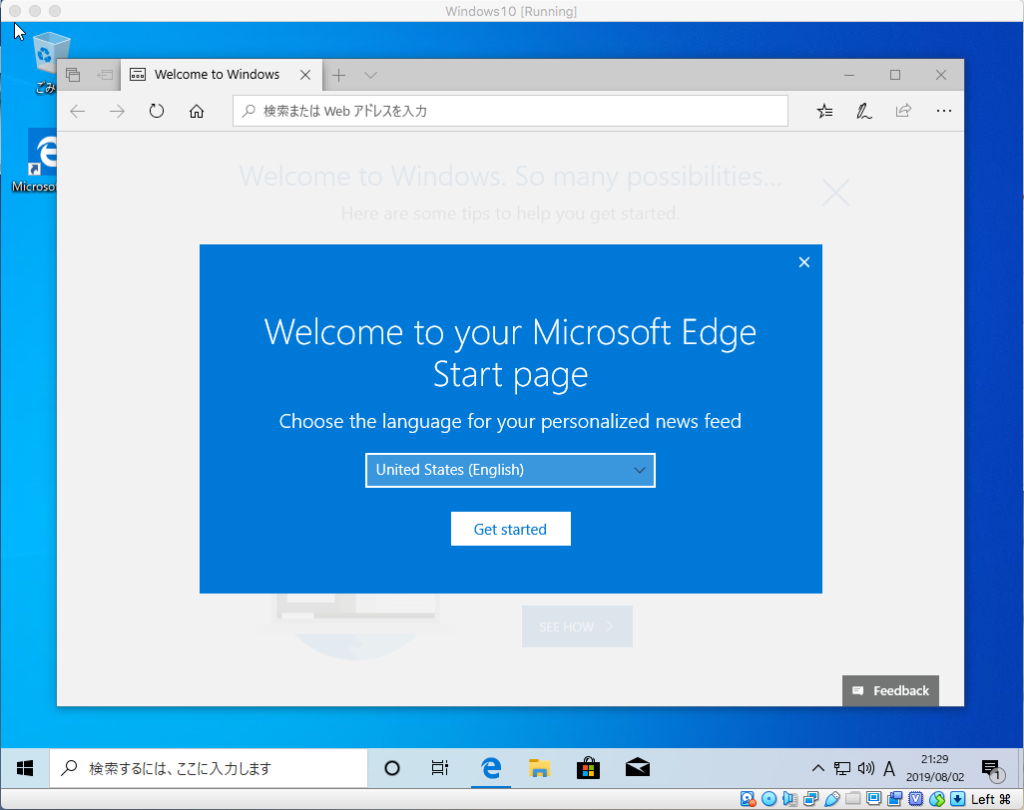The height and width of the screenshot is (810, 1024).
Task: Go back to the previous page in Edge
Action: 78,111
